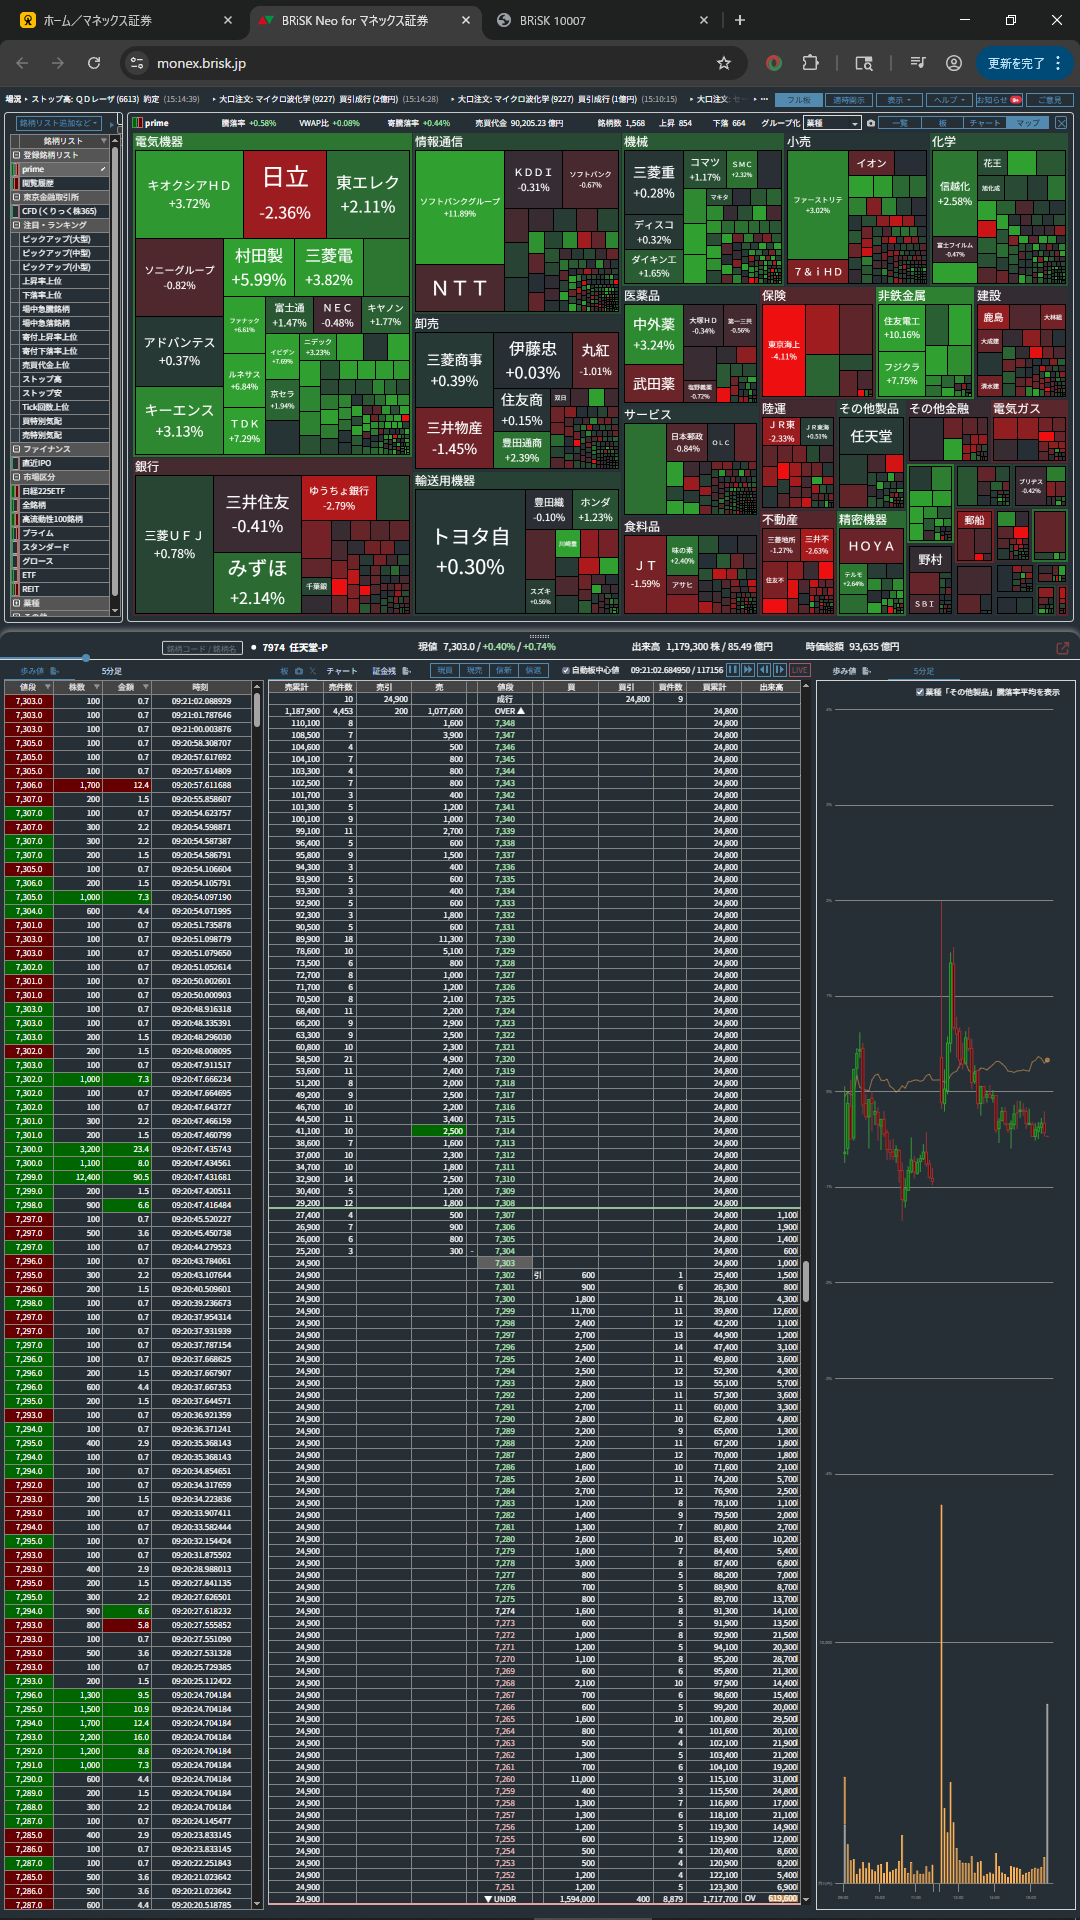
Task: Open the external pop-out icon beside 時価総額
Action: coord(1062,647)
